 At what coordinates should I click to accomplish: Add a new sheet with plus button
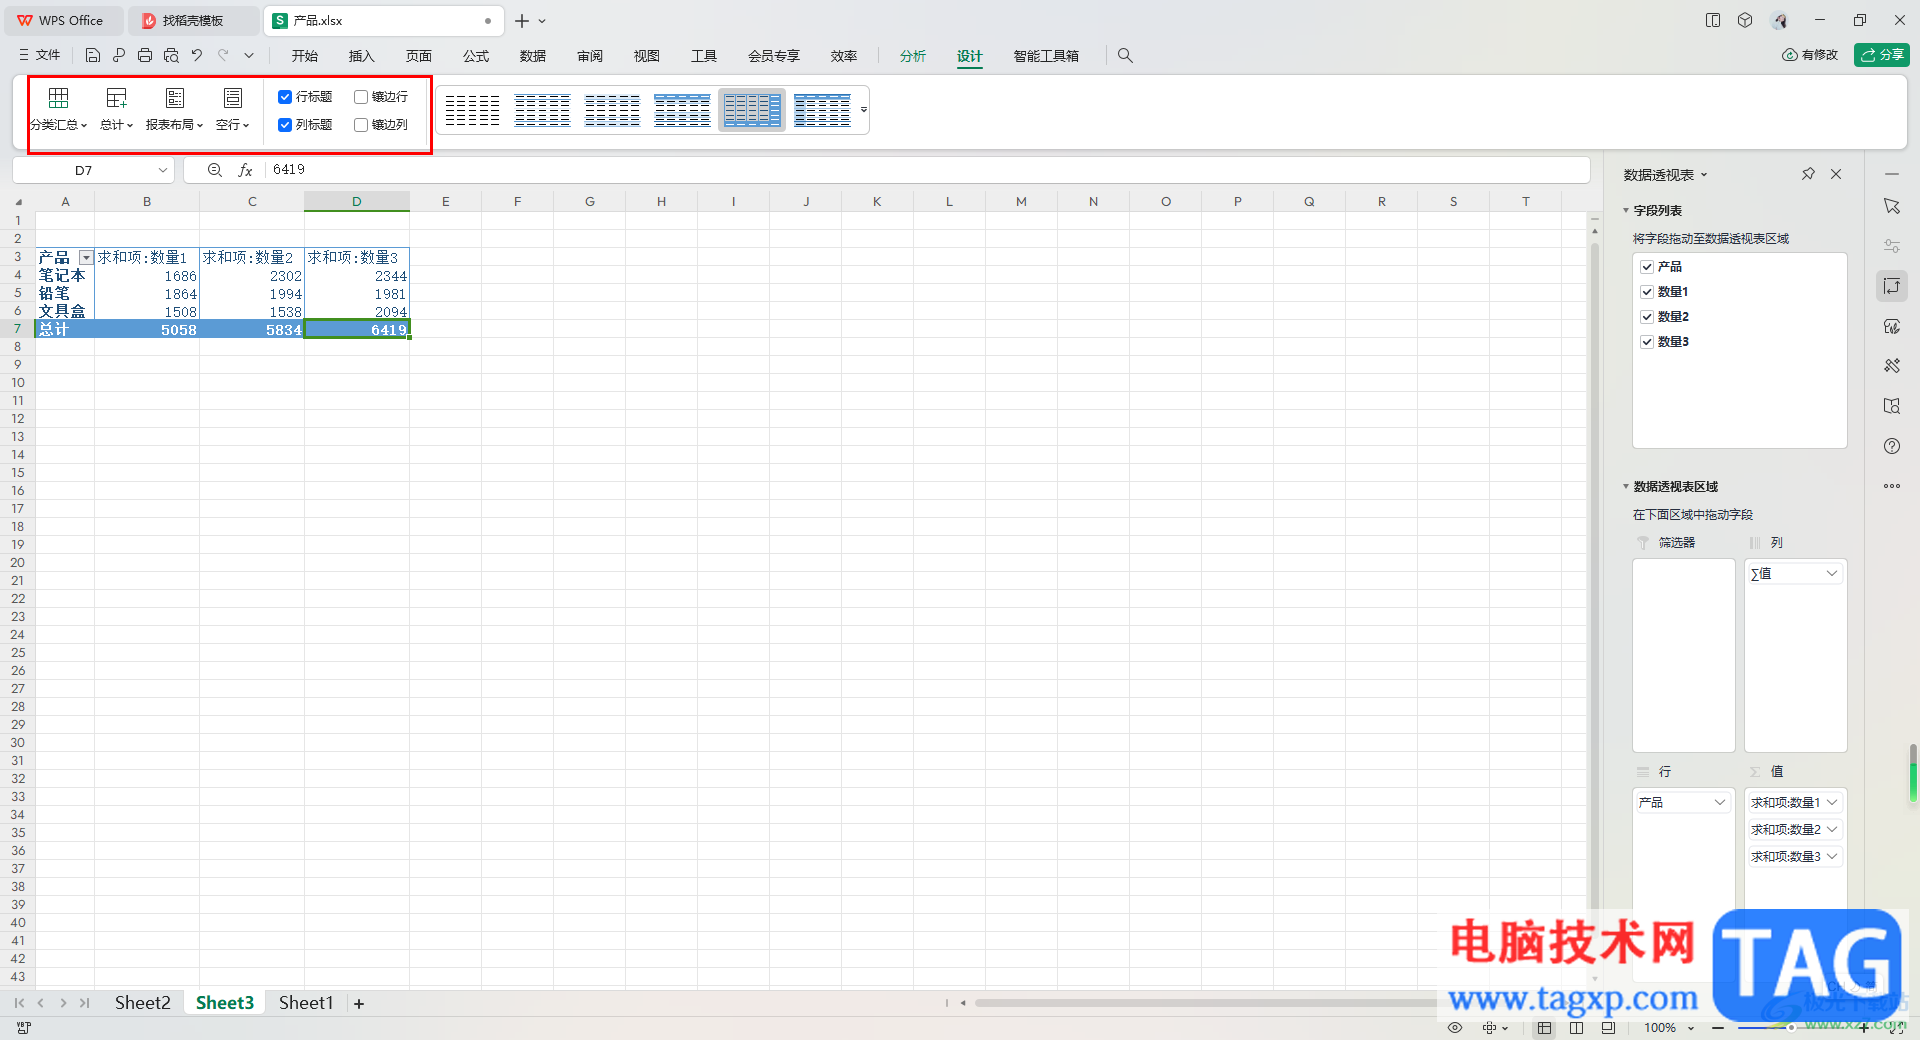click(x=359, y=1003)
